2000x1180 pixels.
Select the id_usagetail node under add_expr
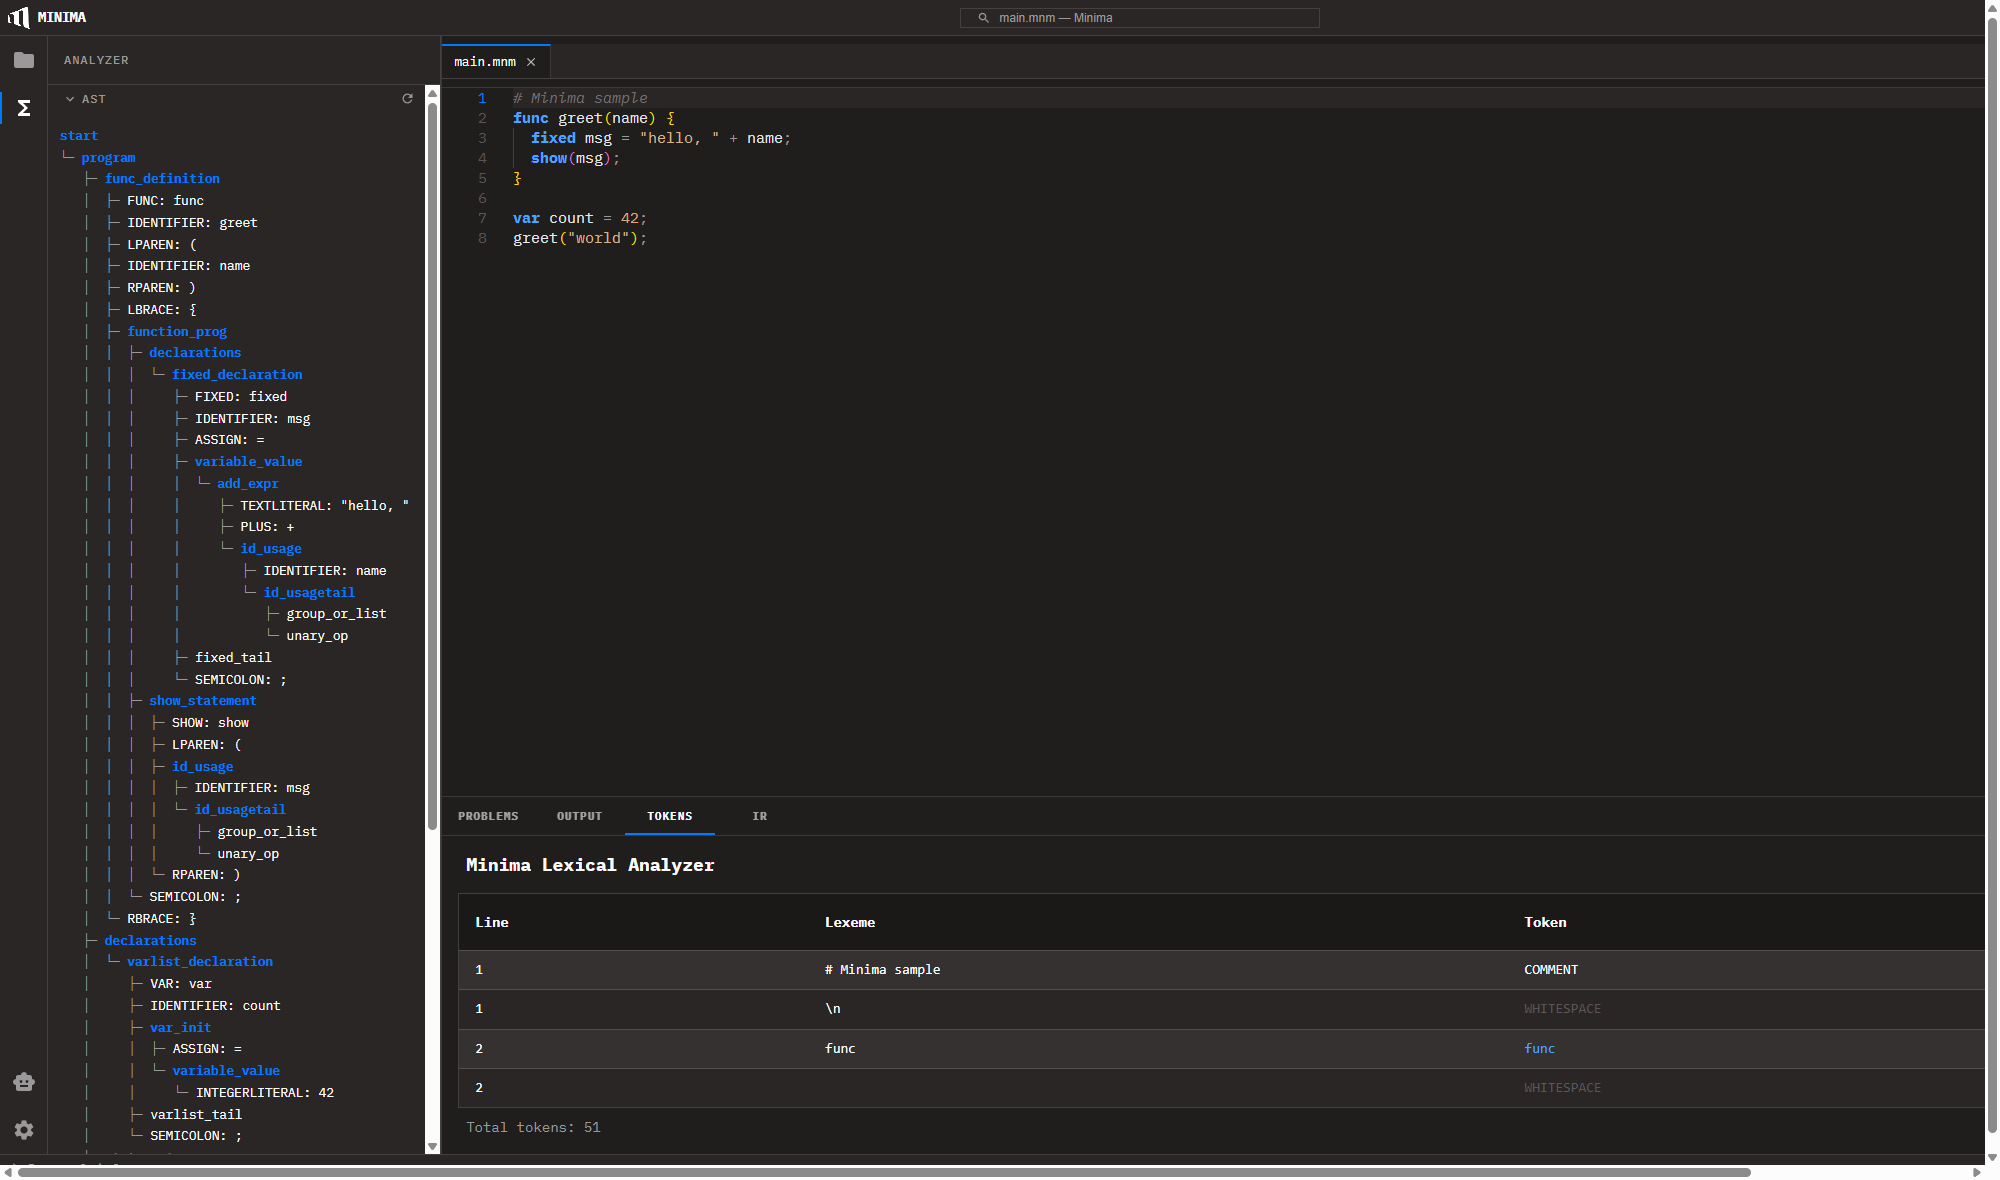(309, 593)
